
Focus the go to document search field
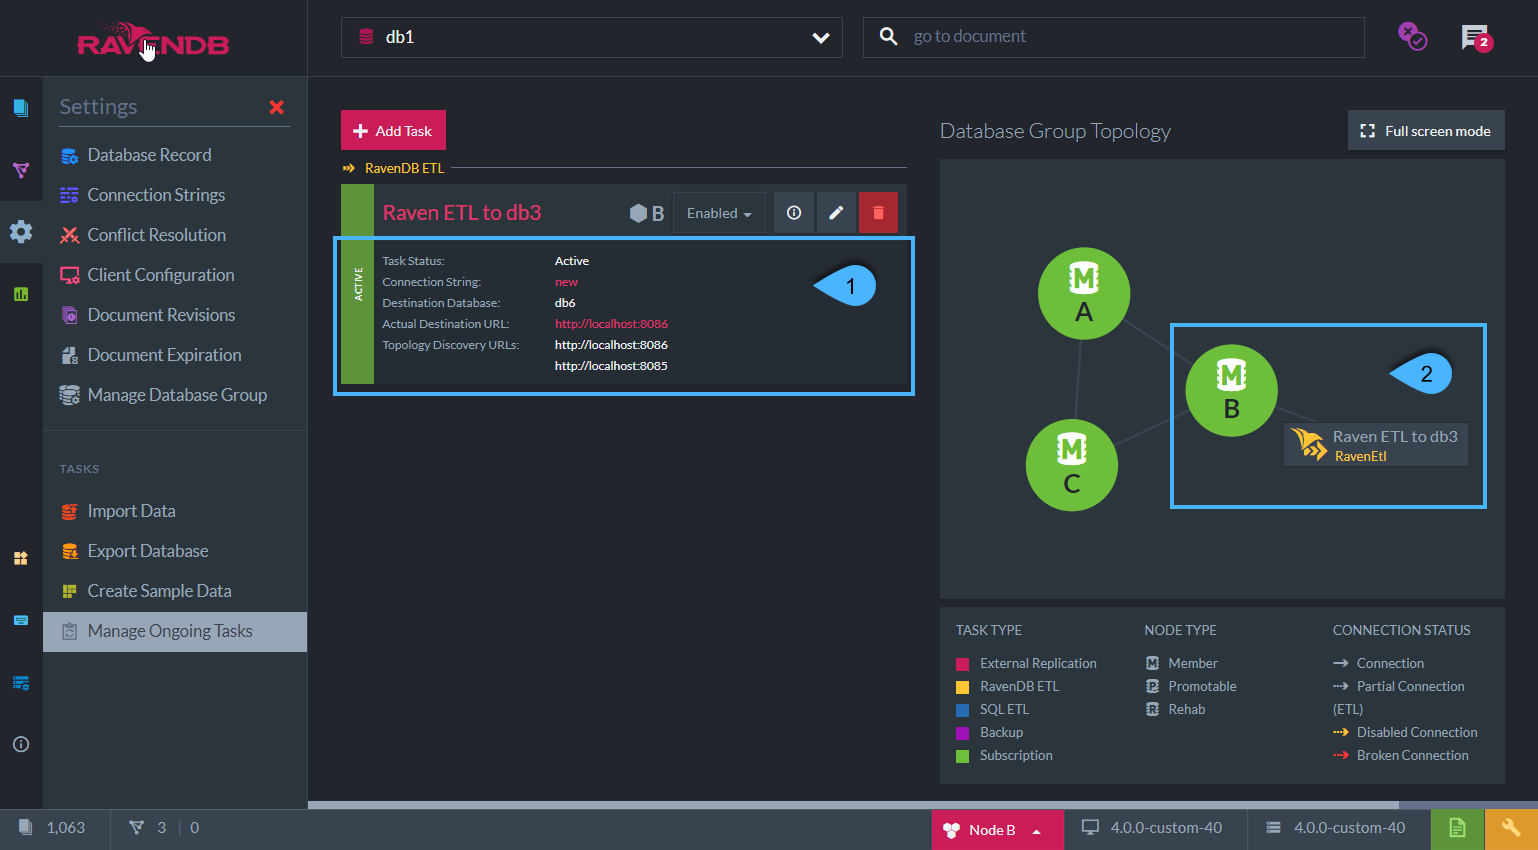click(x=1114, y=37)
